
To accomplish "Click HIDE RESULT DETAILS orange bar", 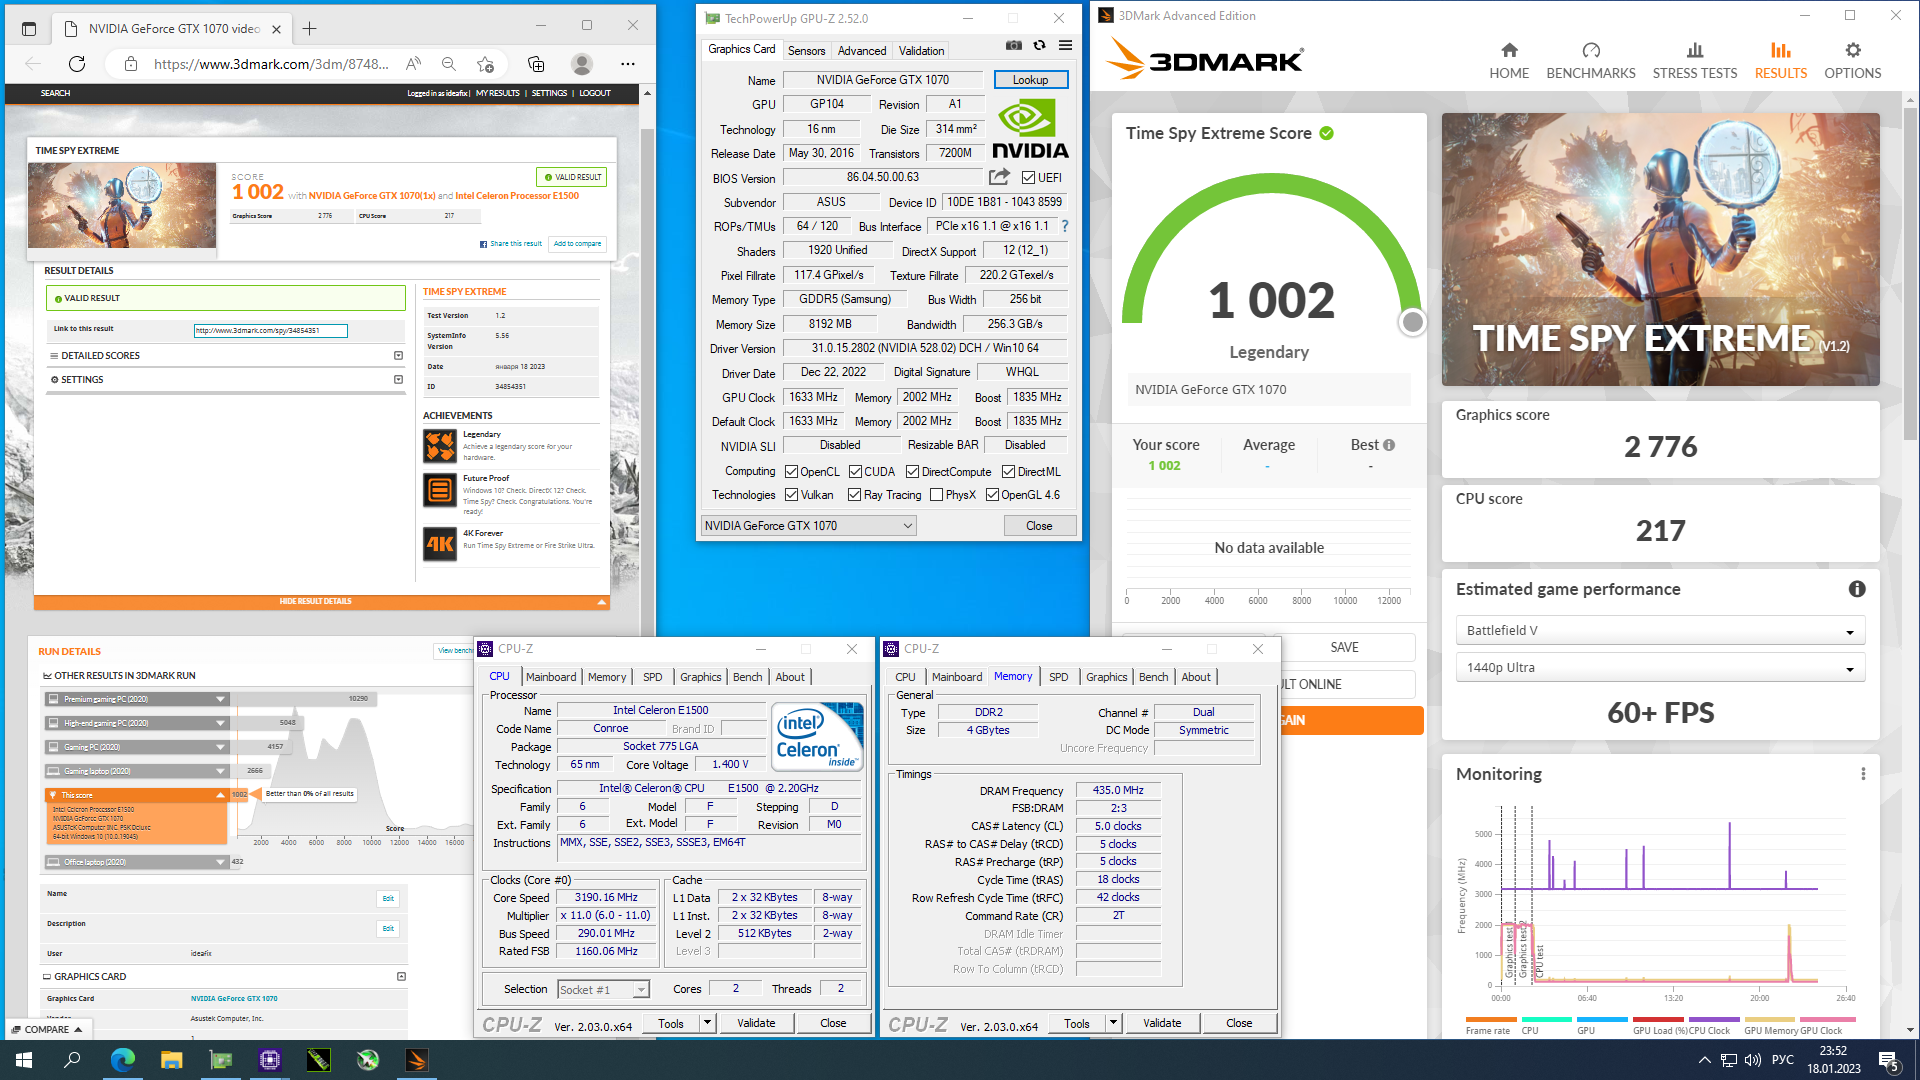I will coord(321,602).
